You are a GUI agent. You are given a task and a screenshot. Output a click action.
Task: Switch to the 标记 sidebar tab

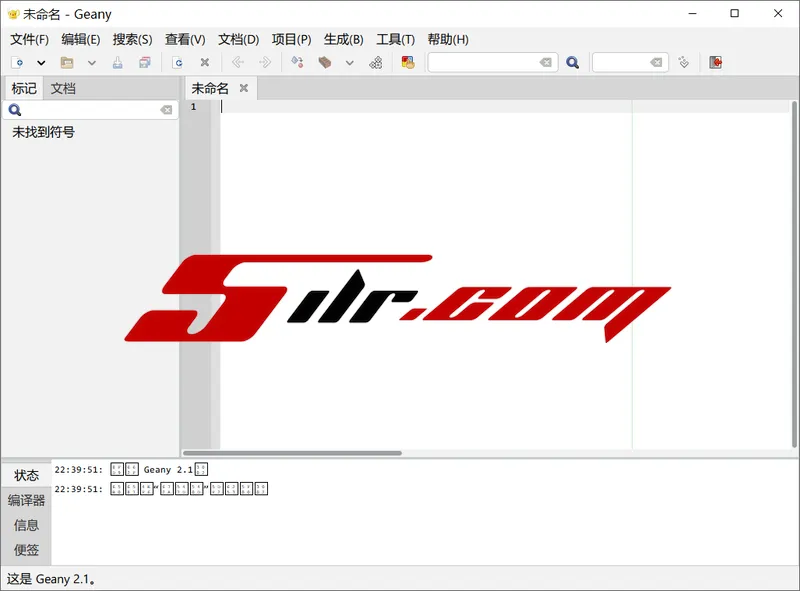[x=24, y=88]
